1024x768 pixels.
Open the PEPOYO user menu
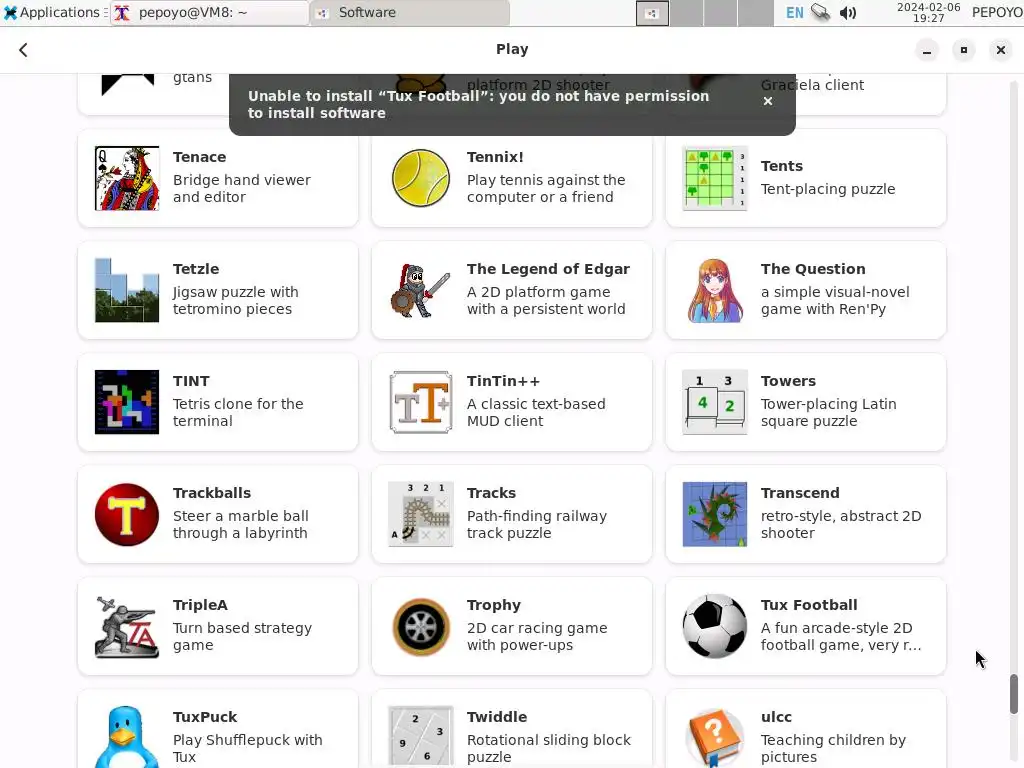(997, 12)
